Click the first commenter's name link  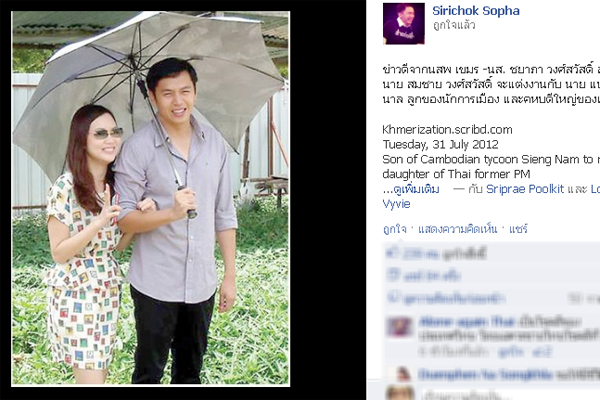point(466,322)
